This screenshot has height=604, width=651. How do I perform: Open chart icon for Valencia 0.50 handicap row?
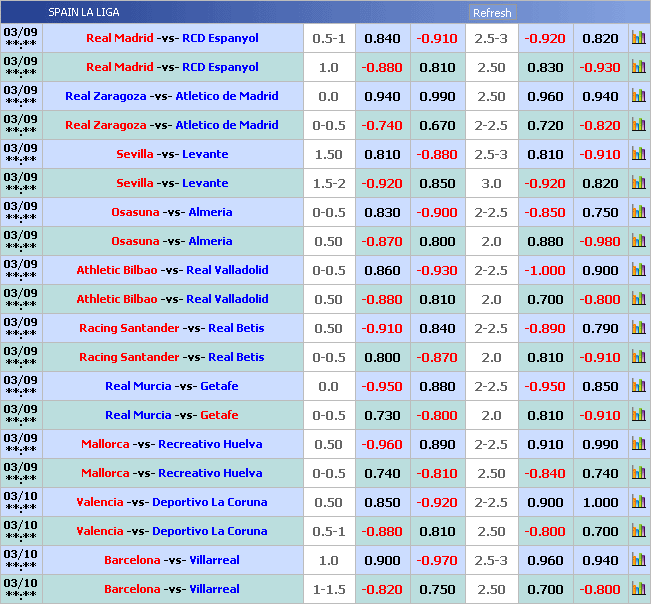(x=639, y=502)
